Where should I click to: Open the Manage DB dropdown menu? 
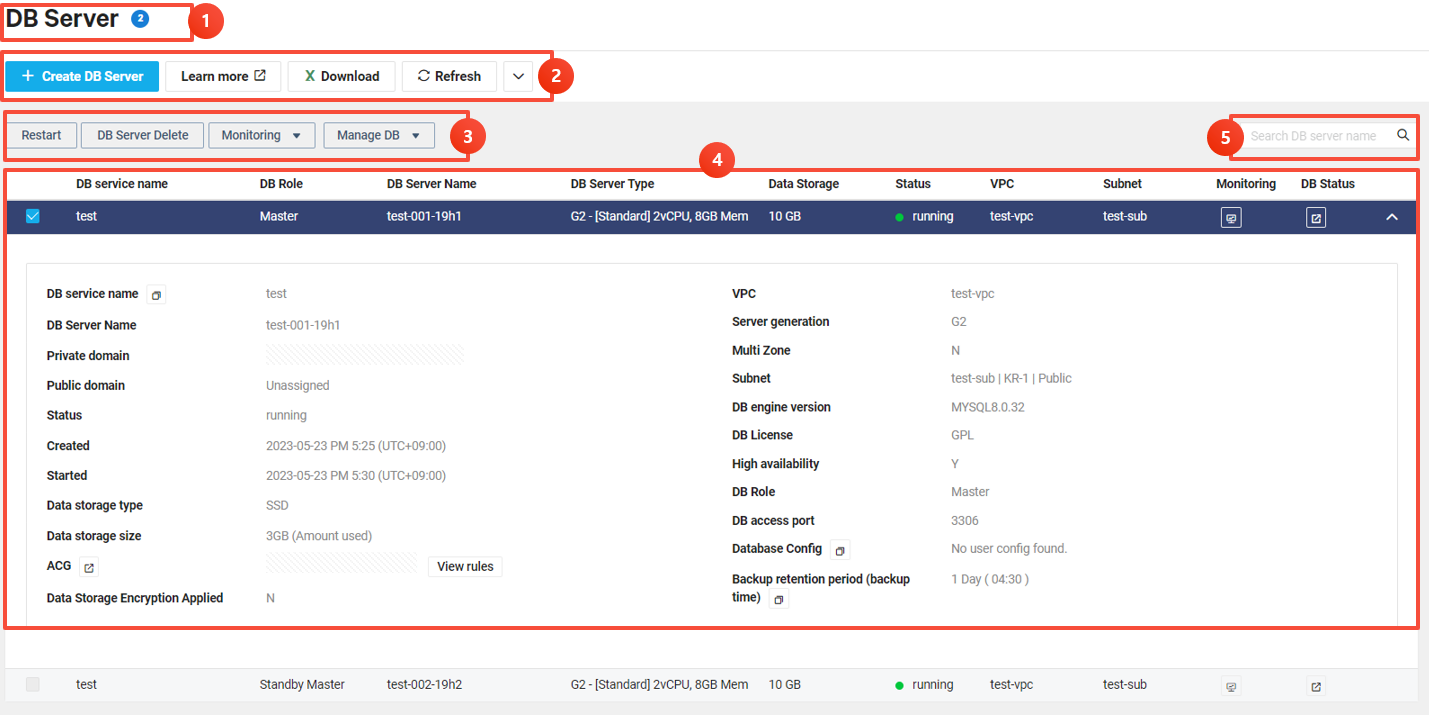[379, 135]
